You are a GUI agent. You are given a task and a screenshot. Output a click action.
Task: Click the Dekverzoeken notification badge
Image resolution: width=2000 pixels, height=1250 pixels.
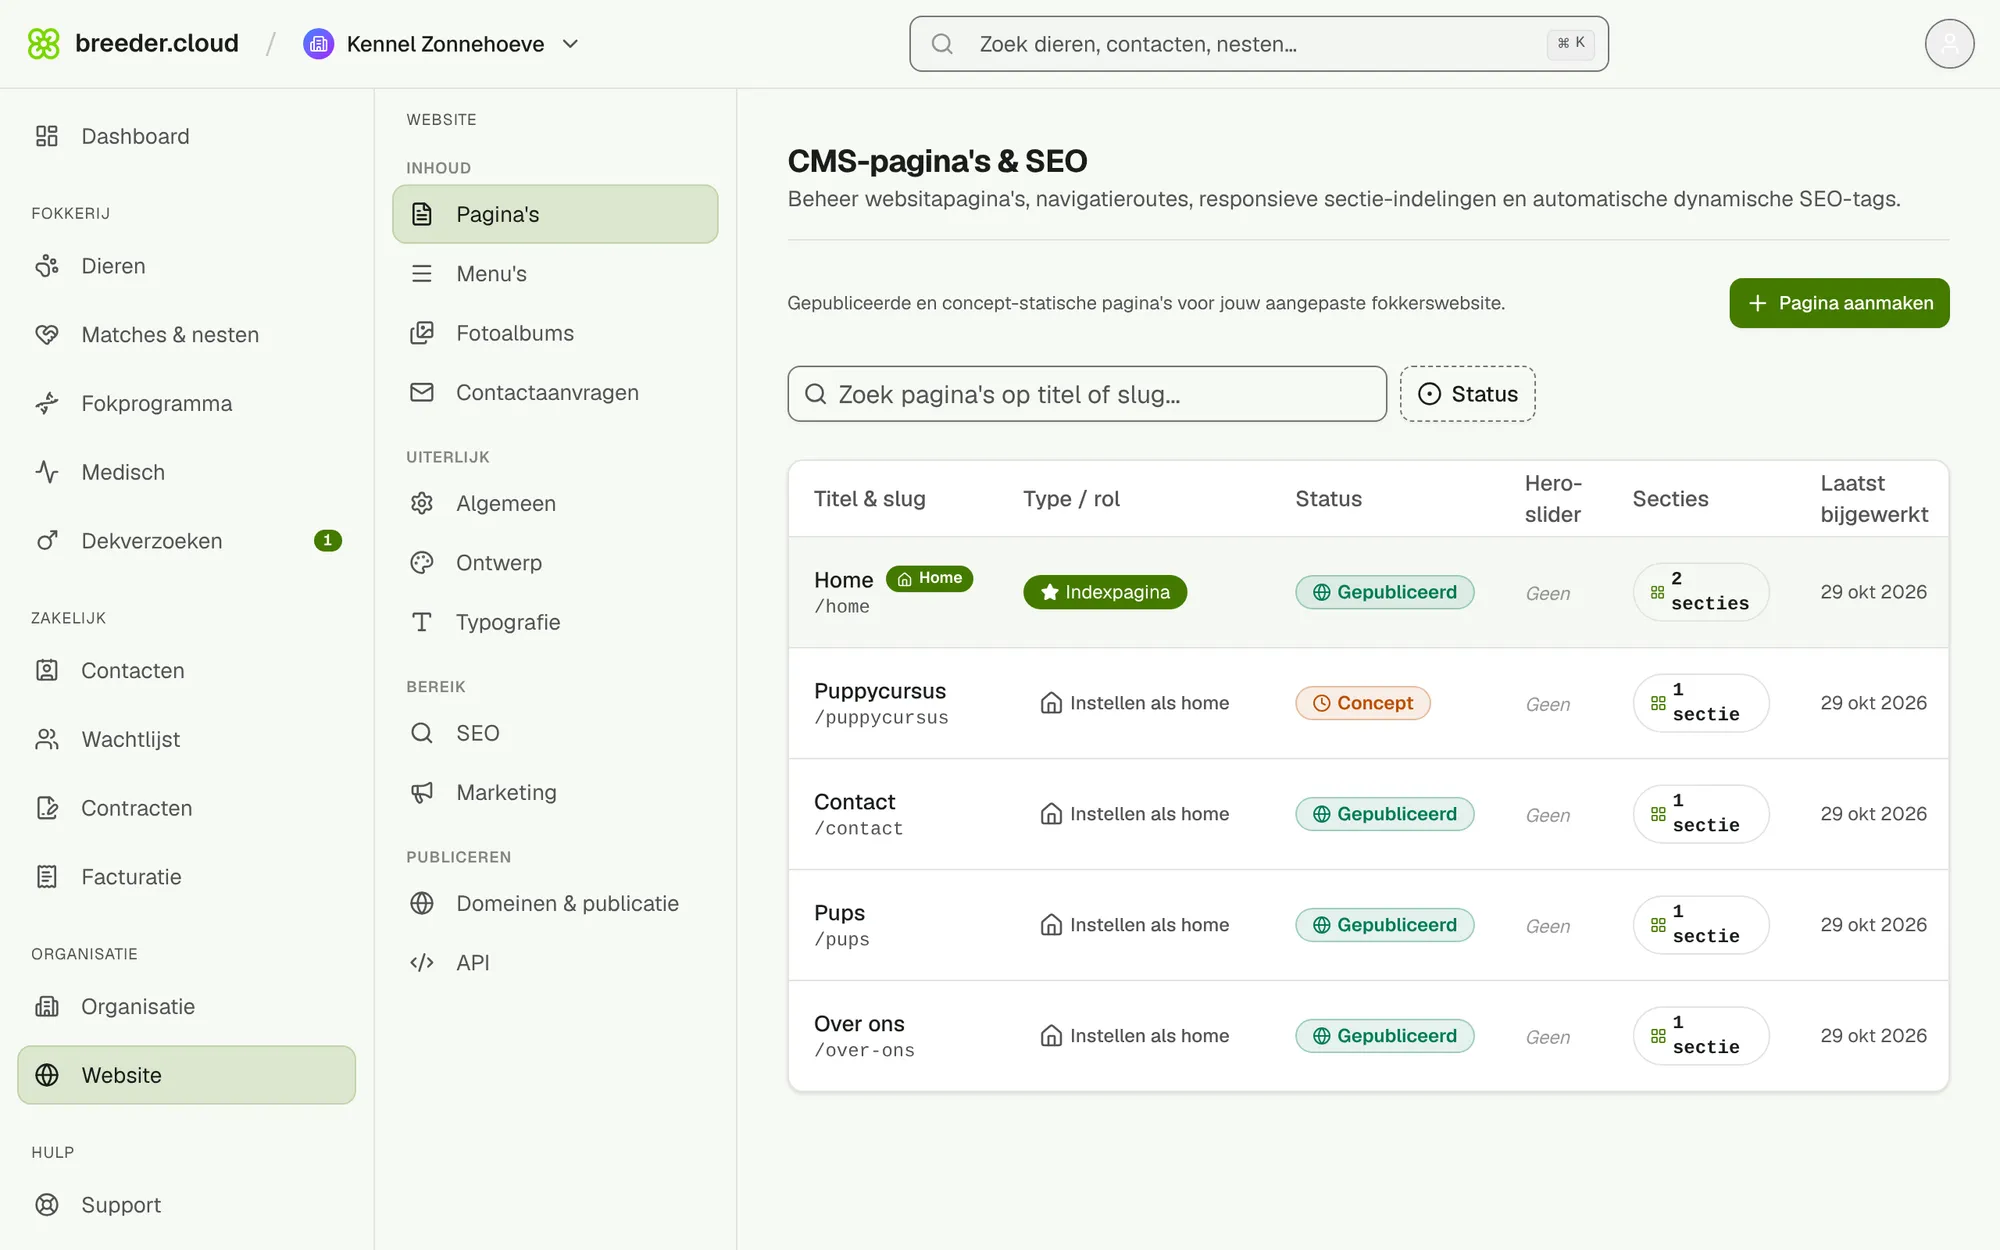328,541
